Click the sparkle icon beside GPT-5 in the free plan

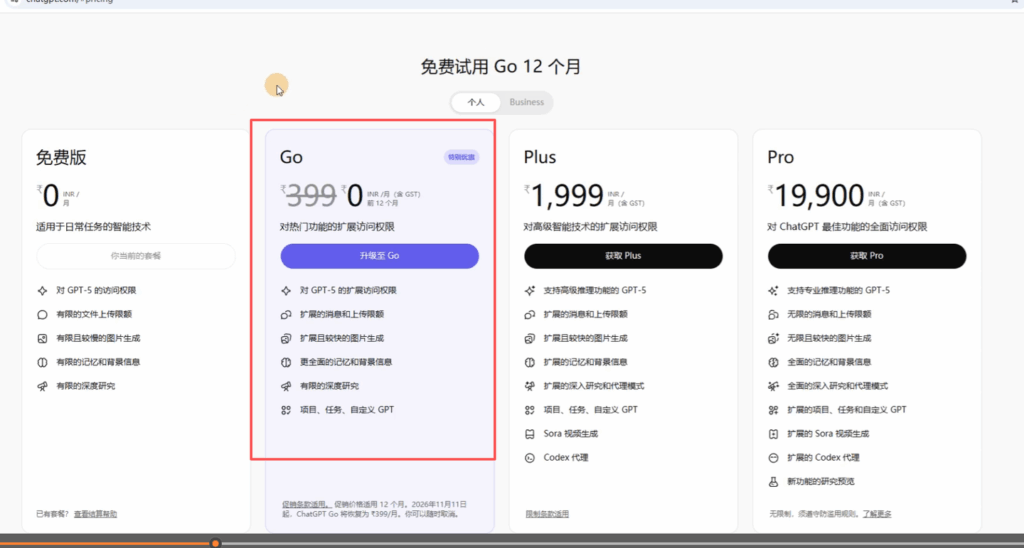[42, 291]
